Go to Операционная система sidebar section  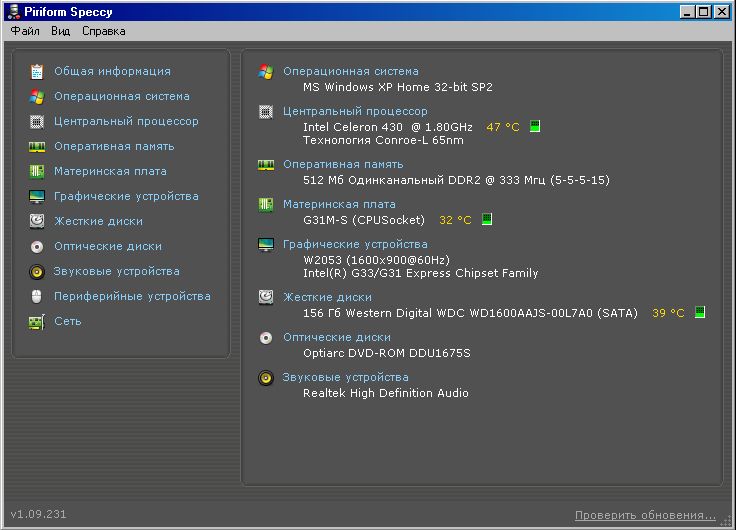[x=122, y=96]
